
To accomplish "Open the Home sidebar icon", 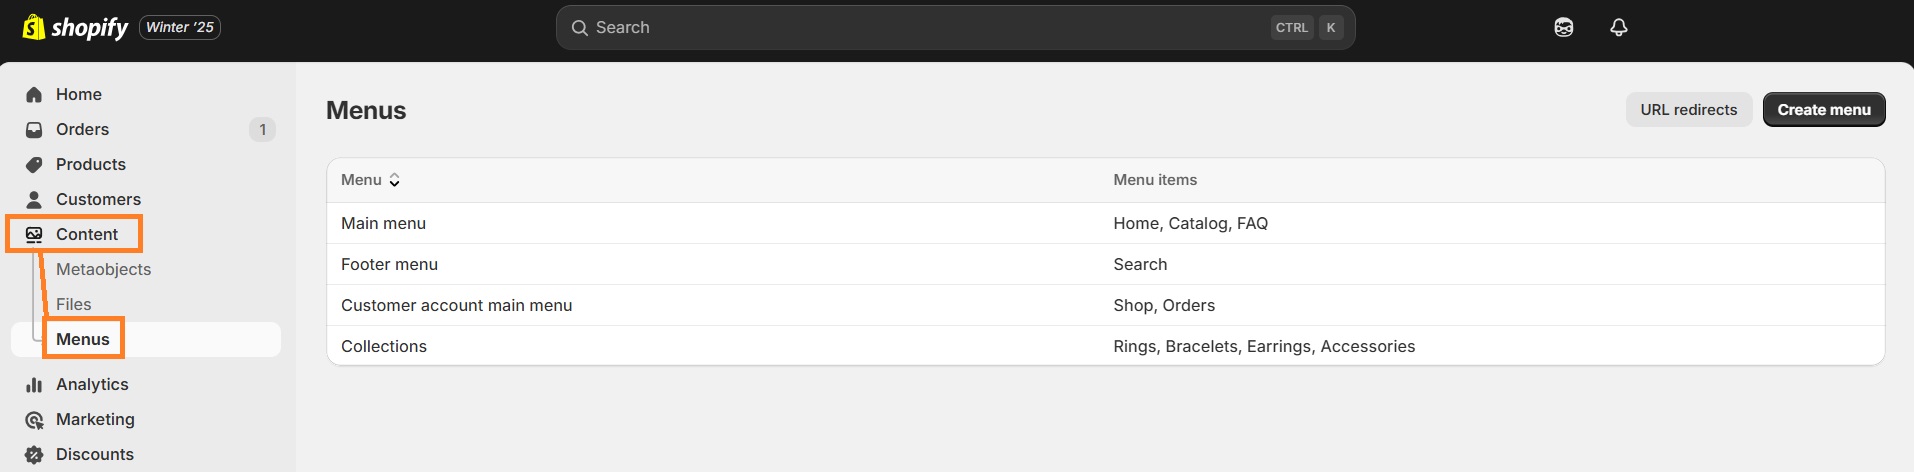I will click(x=34, y=95).
